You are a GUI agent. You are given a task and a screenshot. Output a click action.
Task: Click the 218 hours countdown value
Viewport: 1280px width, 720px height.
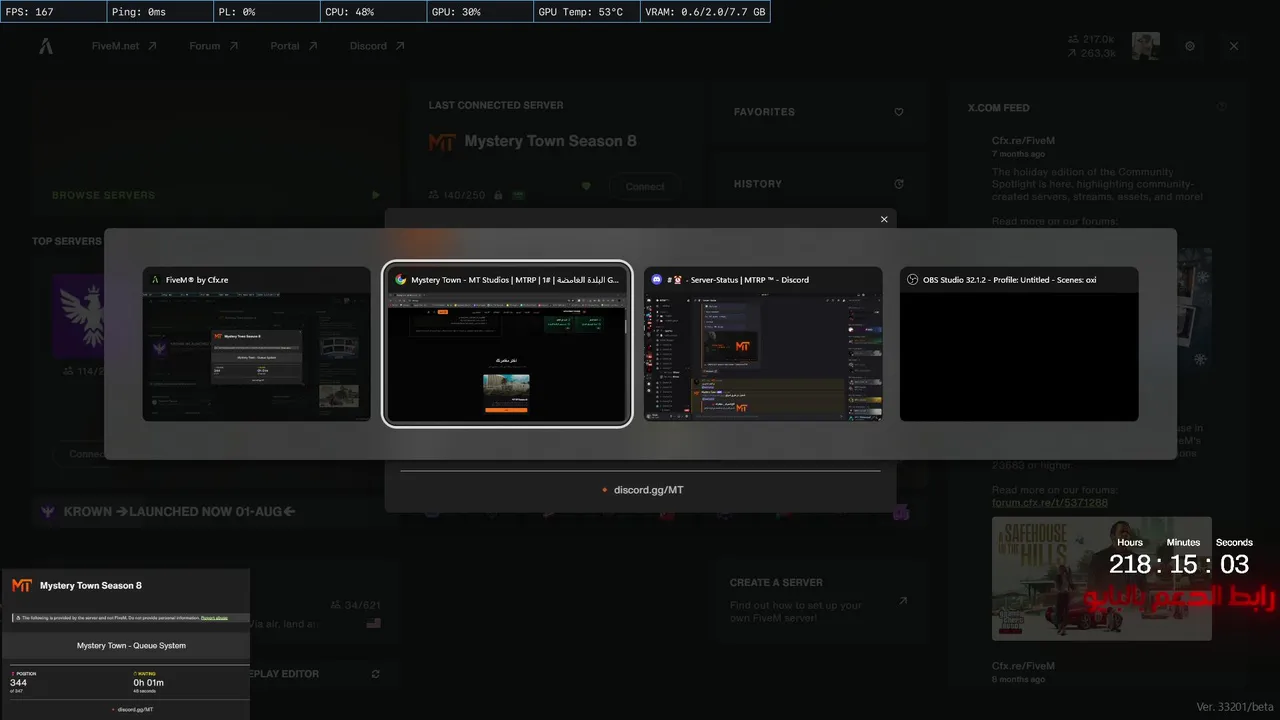pos(1130,564)
